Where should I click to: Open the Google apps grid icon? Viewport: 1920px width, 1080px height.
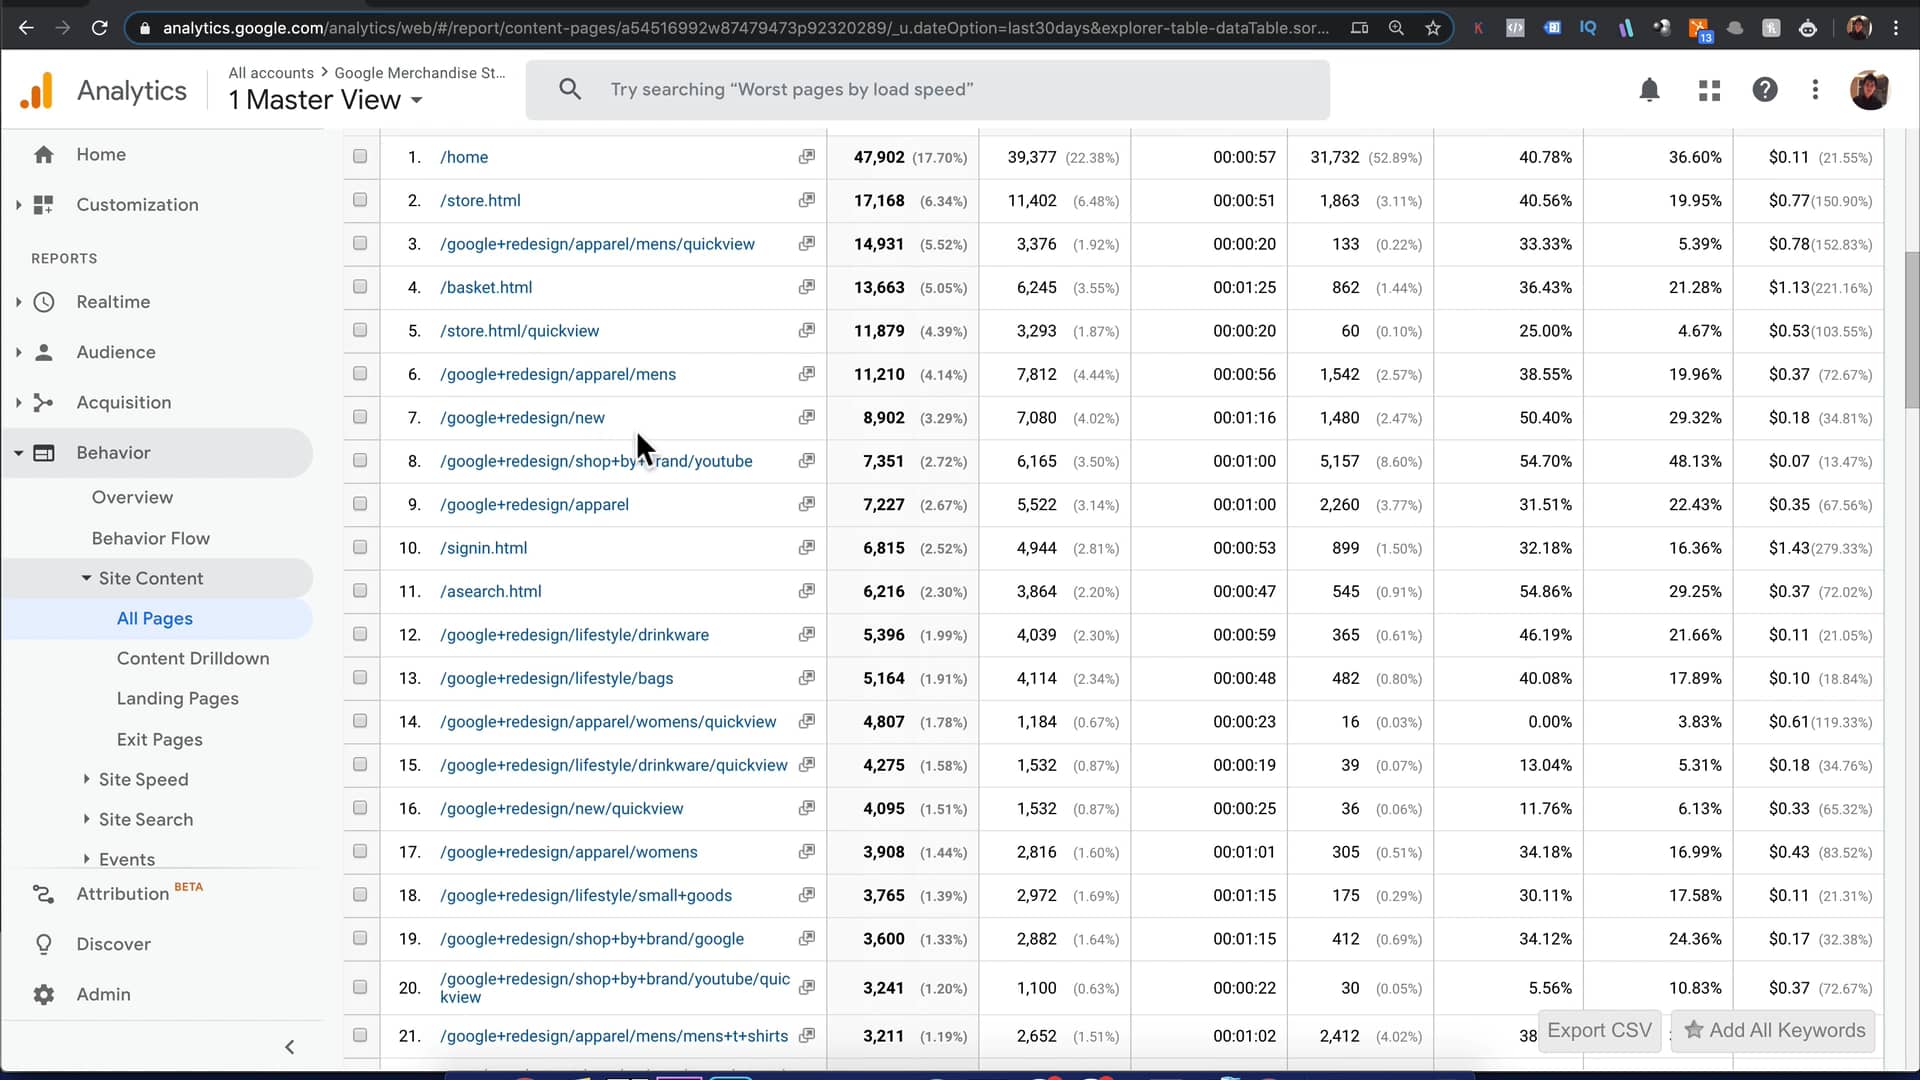pos(1709,89)
